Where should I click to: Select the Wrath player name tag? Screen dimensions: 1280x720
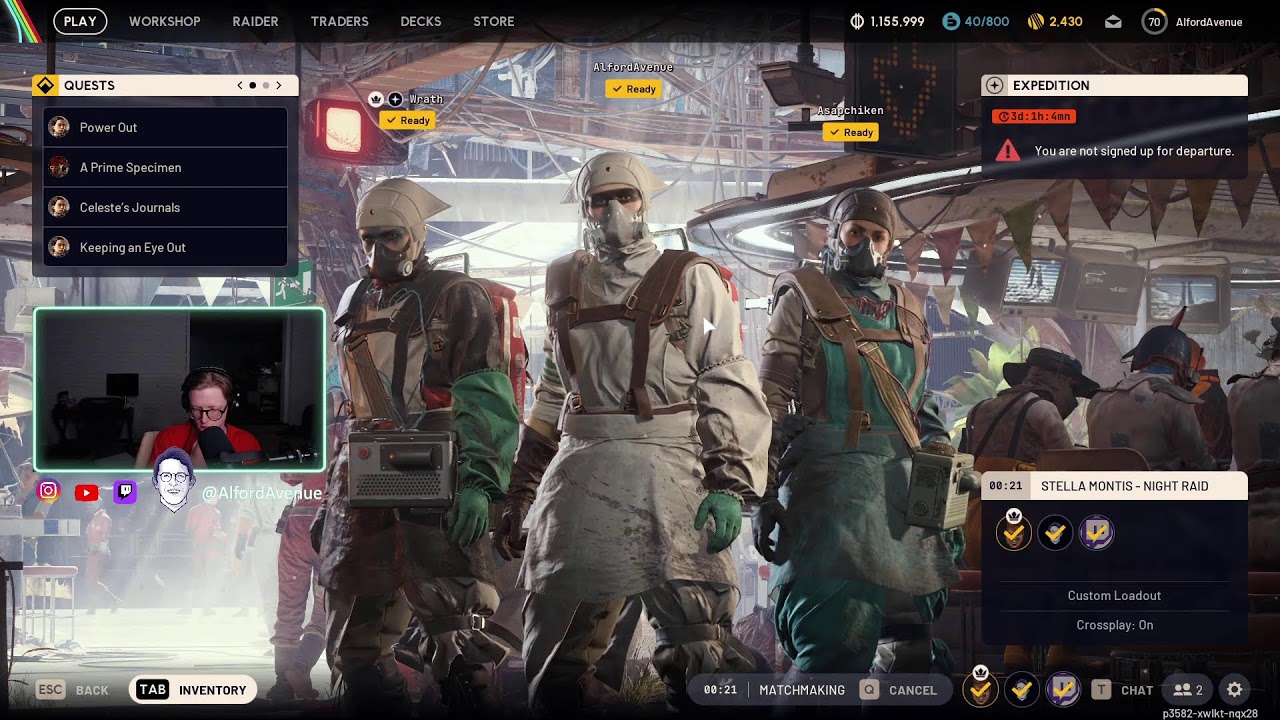click(x=426, y=100)
